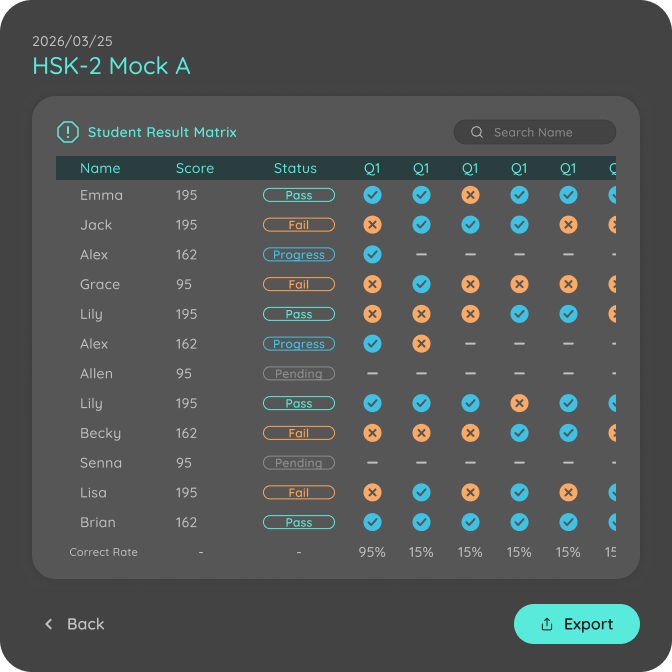The width and height of the screenshot is (672, 672).
Task: Open Emma's first Q1 check mark
Action: click(x=372, y=195)
